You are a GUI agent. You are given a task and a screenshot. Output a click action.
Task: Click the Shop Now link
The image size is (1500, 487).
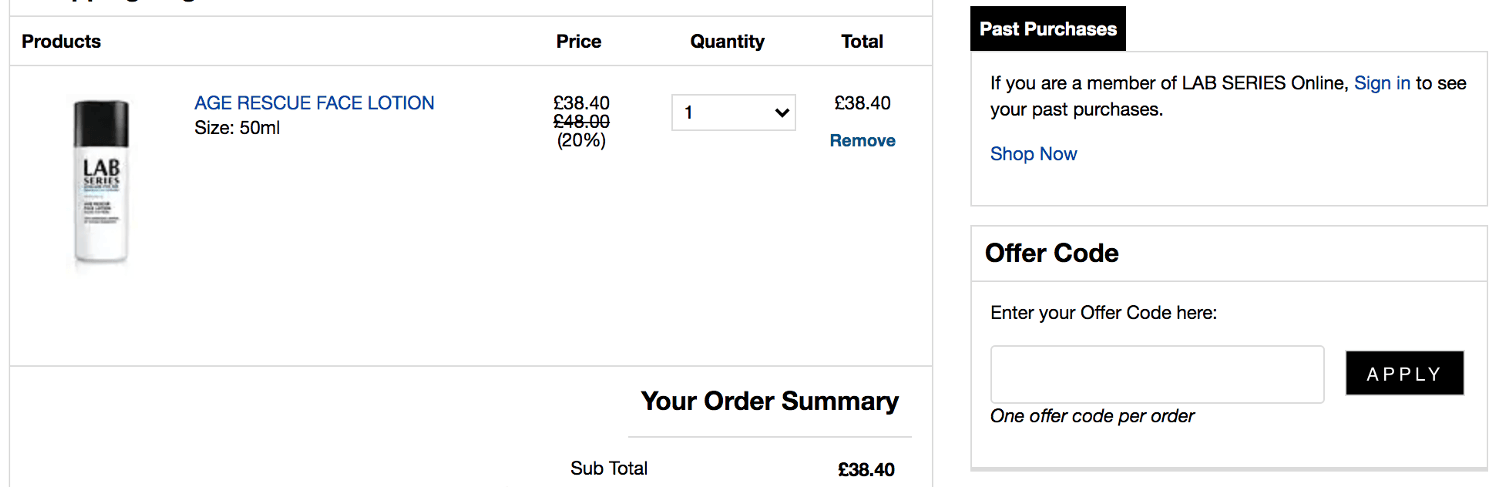click(x=1033, y=154)
